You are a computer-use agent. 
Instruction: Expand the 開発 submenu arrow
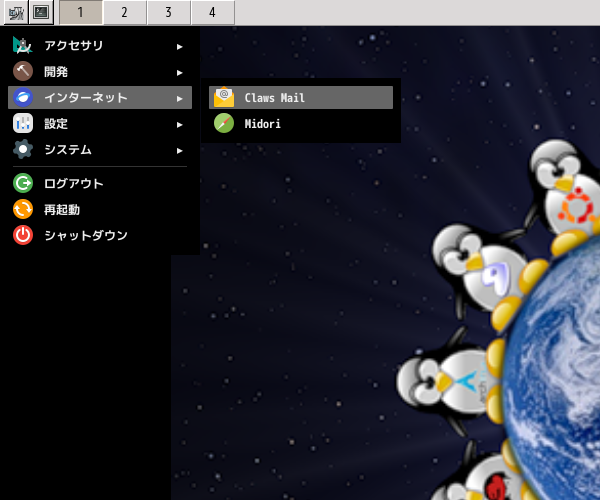[179, 73]
